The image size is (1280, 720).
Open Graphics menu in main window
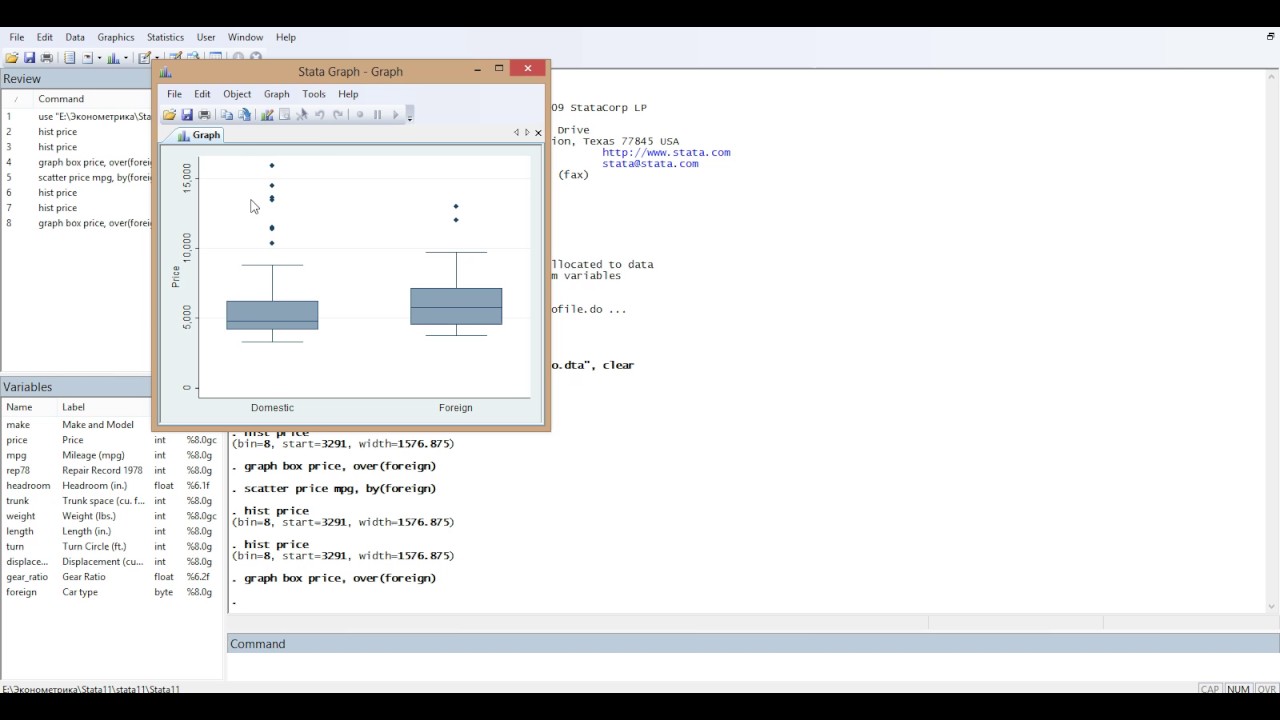click(x=116, y=37)
